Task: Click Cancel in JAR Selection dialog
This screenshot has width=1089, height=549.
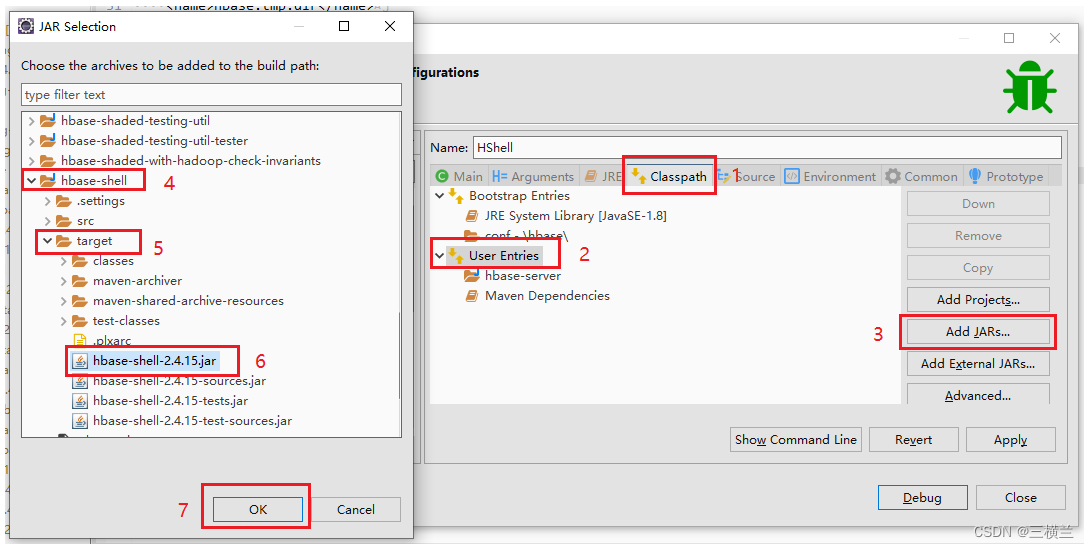Action: (x=356, y=509)
